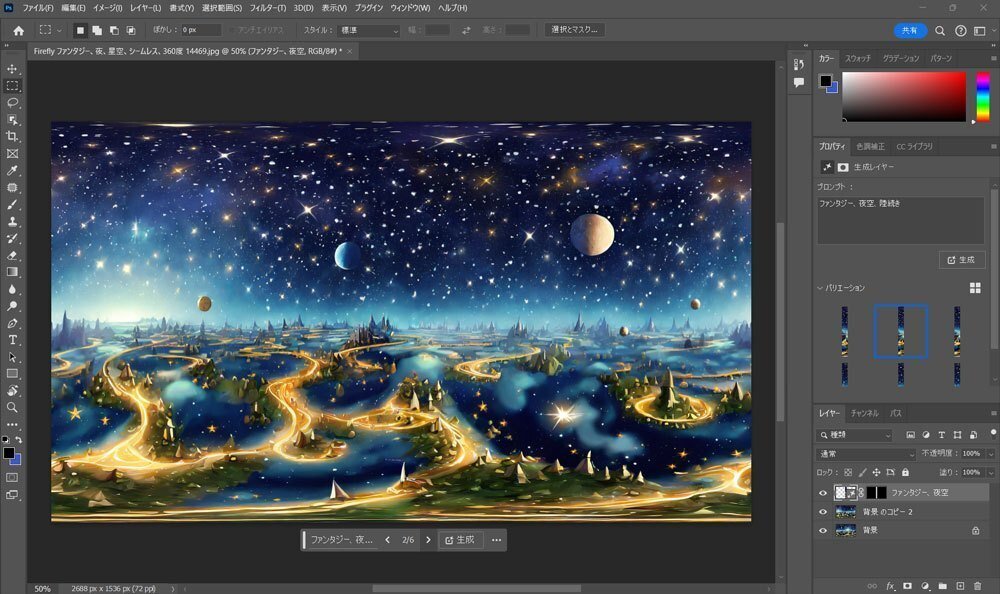Hide the 背景 のコピー 2 layer eye
Screen dimensions: 1000x594
coord(823,512)
